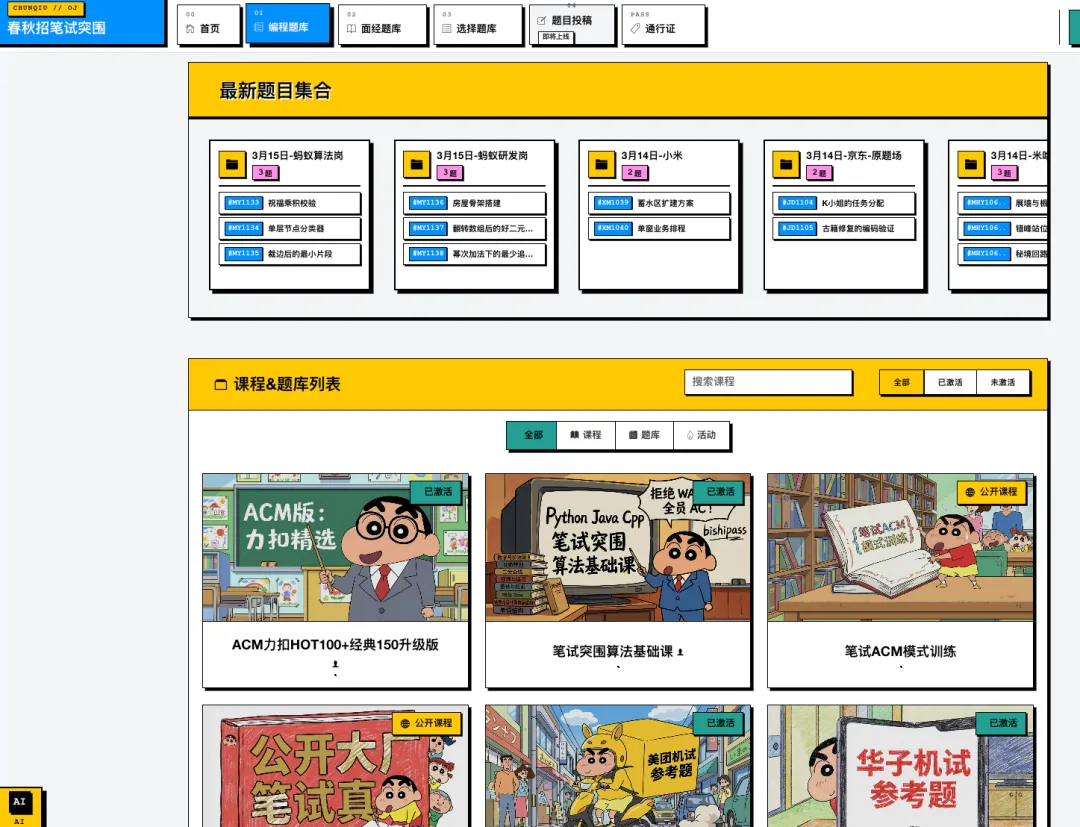The height and width of the screenshot is (827, 1080).
Task: Open the 首页 home icon in the top navbar
Action: point(190,27)
